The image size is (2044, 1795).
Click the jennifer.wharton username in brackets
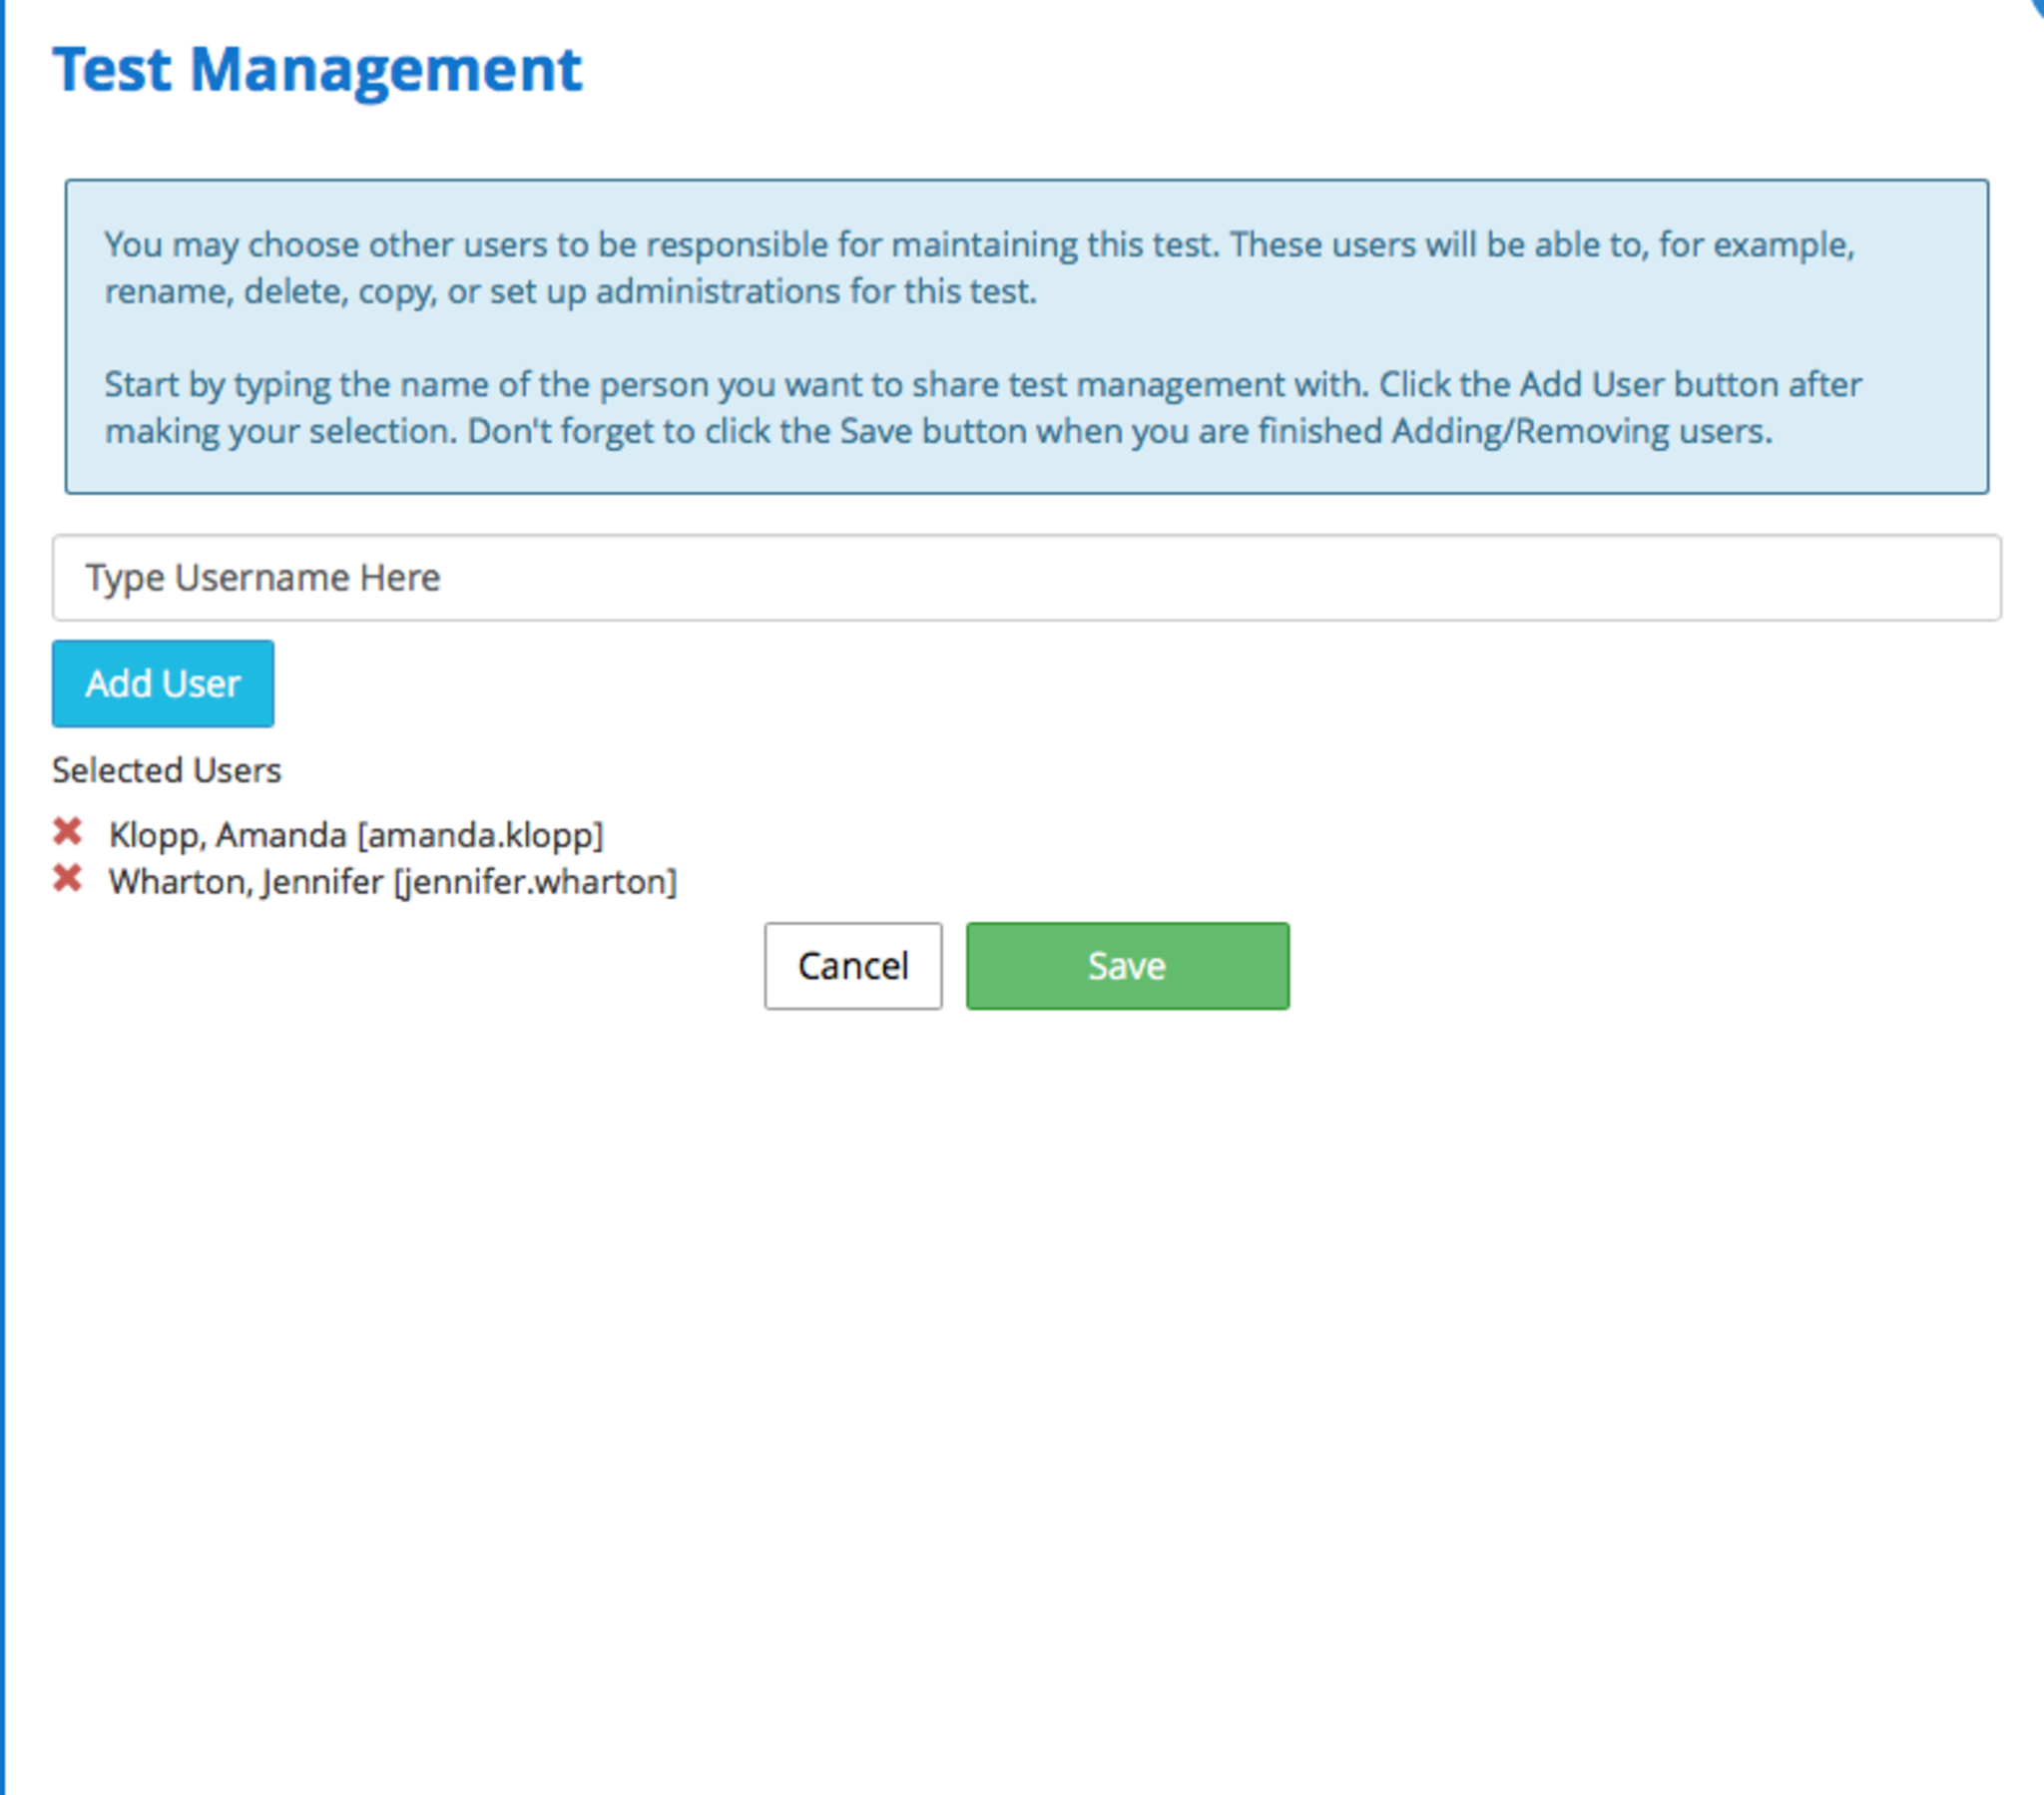(x=536, y=882)
